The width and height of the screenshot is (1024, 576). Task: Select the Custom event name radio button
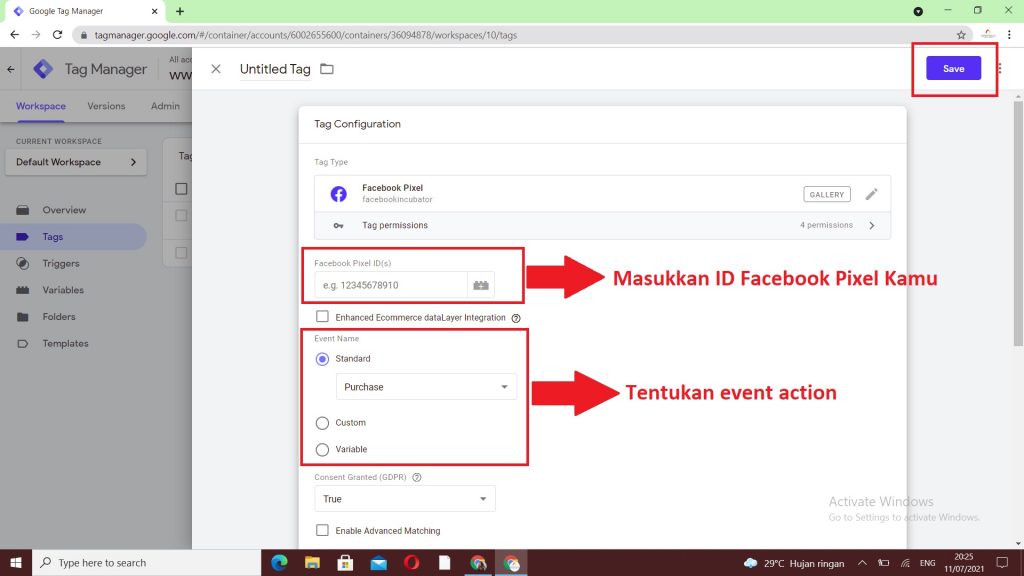click(x=323, y=422)
